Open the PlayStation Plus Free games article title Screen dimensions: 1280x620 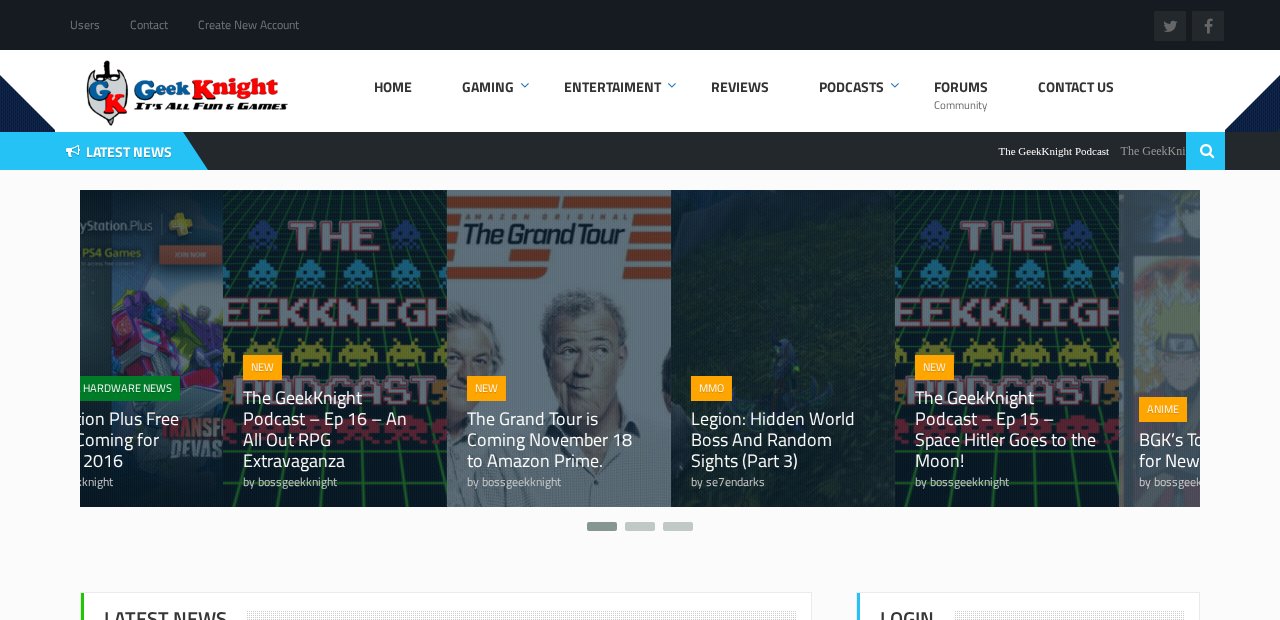[130, 440]
